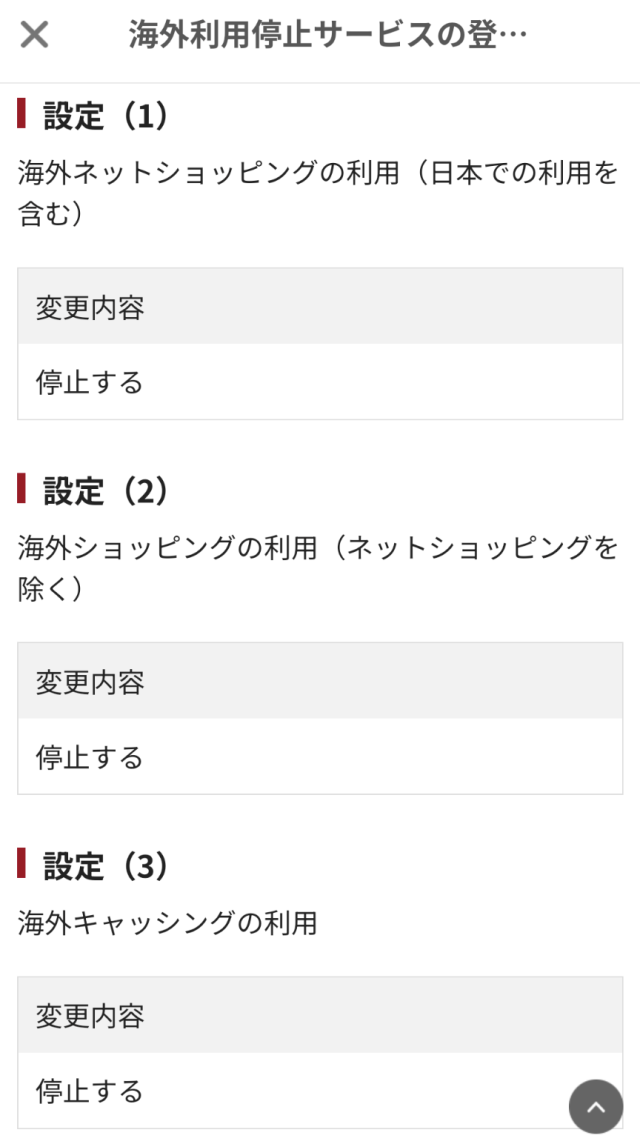Select the 設定（2） heading
This screenshot has height=1144, width=640.
pyautogui.click(x=106, y=491)
